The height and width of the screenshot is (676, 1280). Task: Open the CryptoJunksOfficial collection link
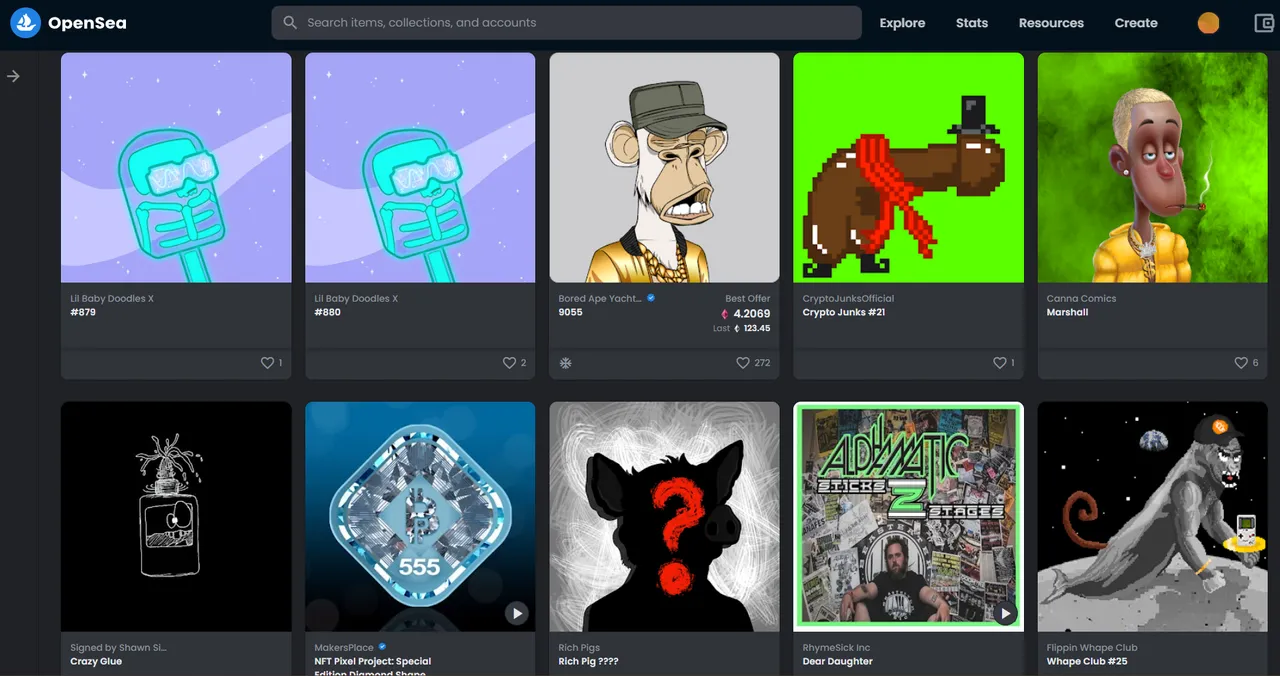848,298
